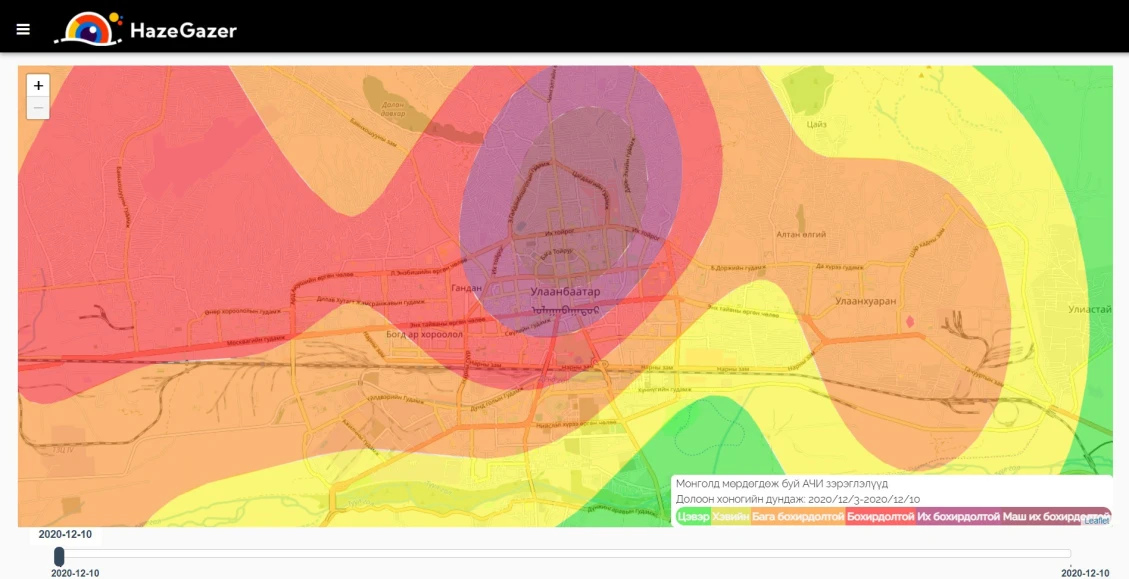The height and width of the screenshot is (579, 1129).
Task: Select the purple Их бохирдолтой legend swatch
Action: [x=958, y=517]
